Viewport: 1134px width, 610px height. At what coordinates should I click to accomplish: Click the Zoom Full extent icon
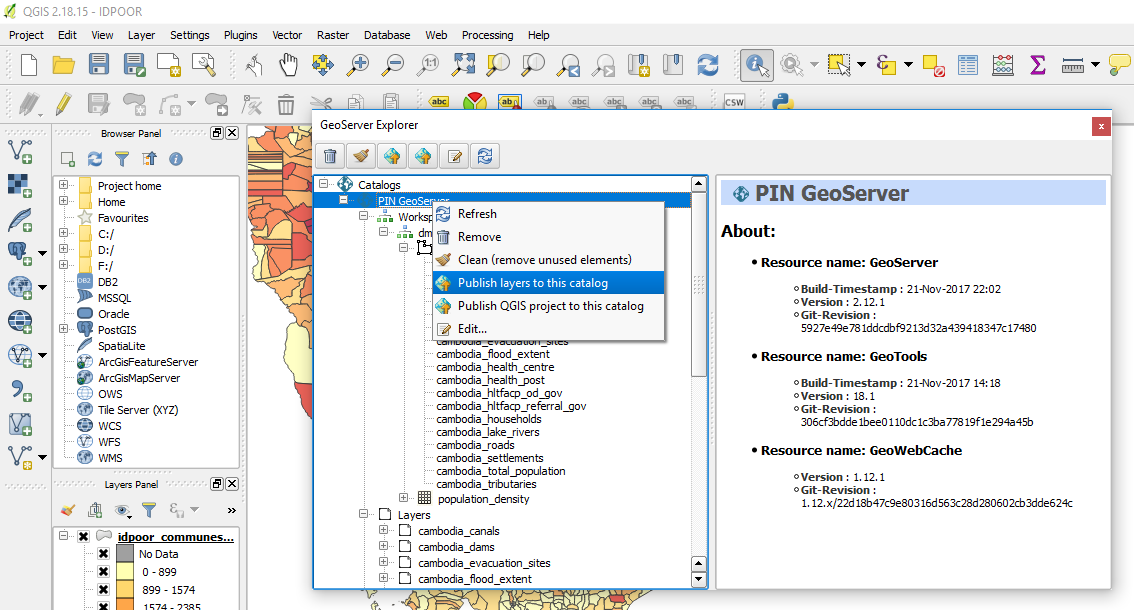tap(464, 65)
